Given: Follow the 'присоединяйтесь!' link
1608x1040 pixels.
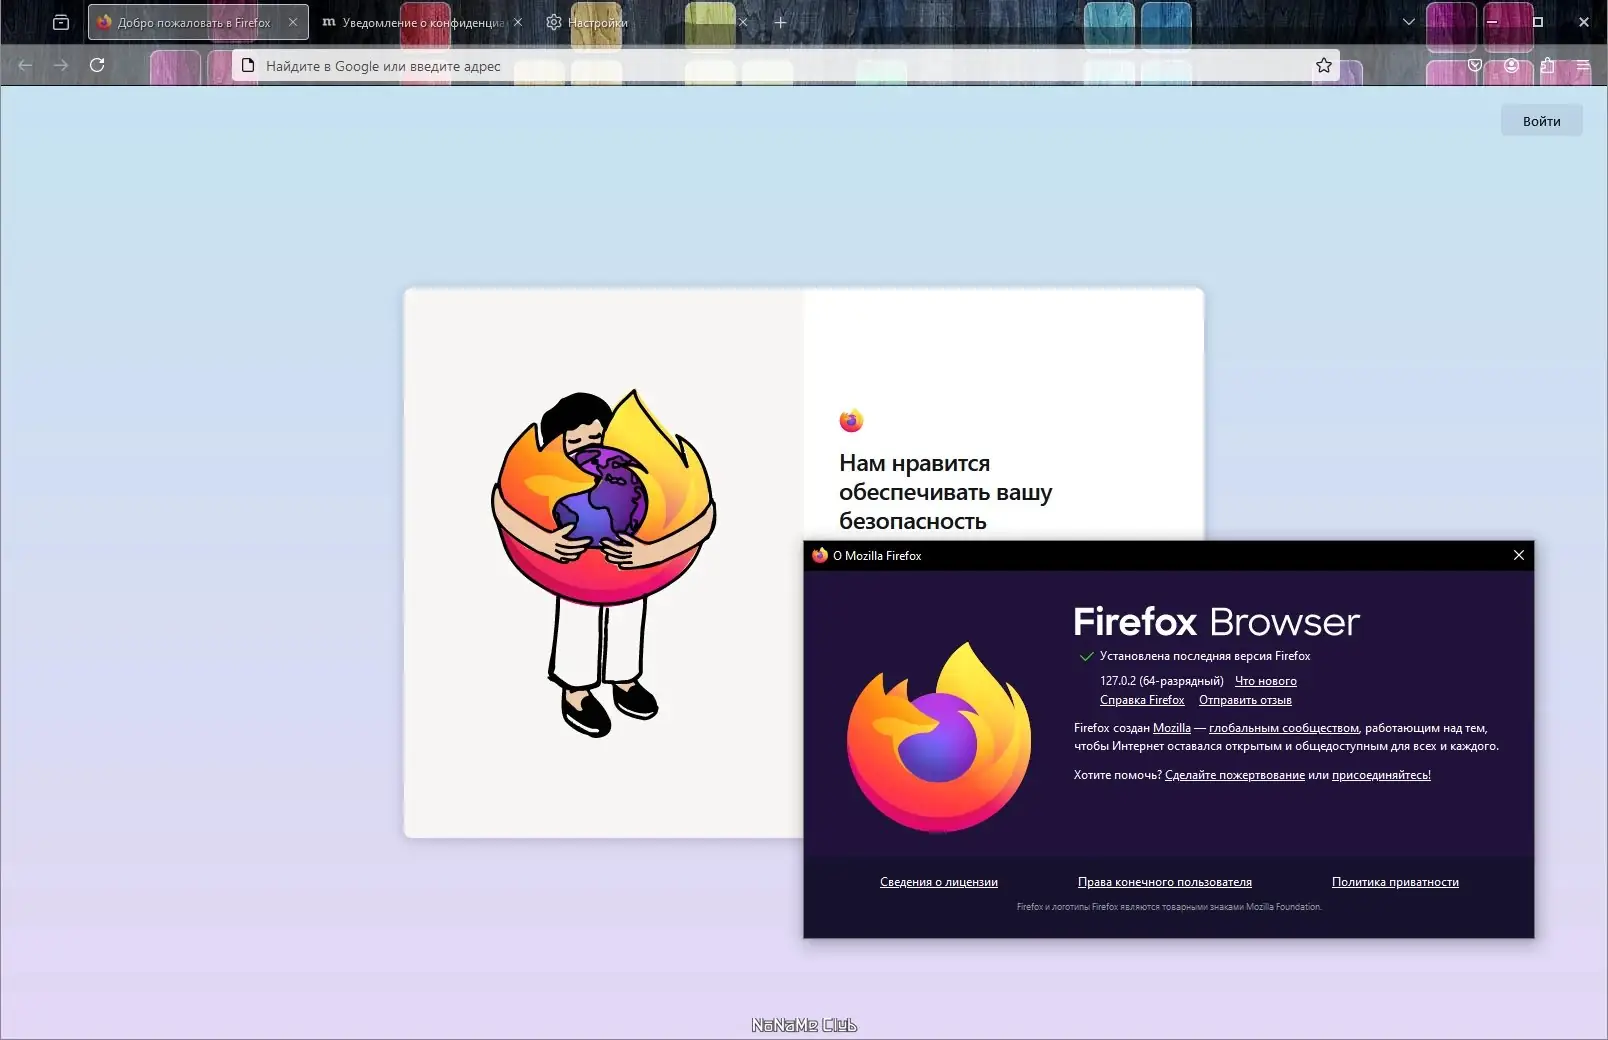Looking at the screenshot, I should tap(1381, 775).
